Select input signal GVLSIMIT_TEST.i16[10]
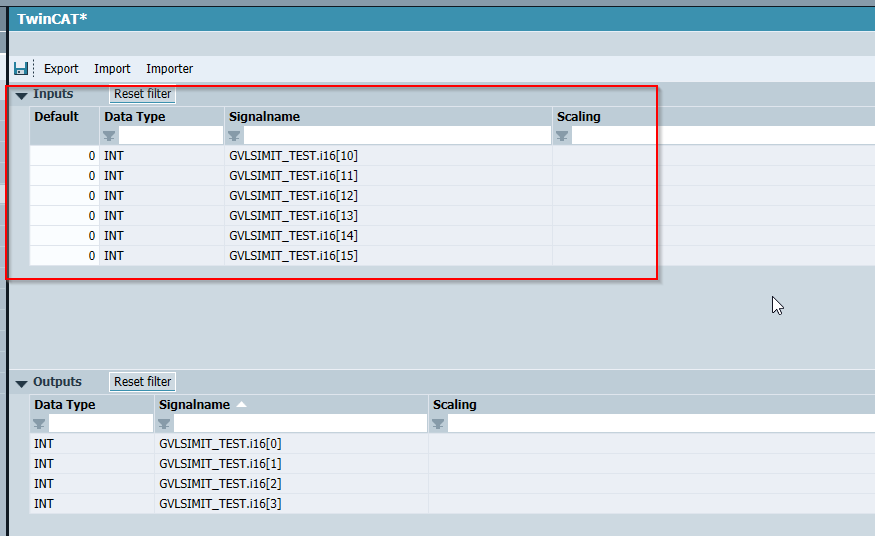 293,156
